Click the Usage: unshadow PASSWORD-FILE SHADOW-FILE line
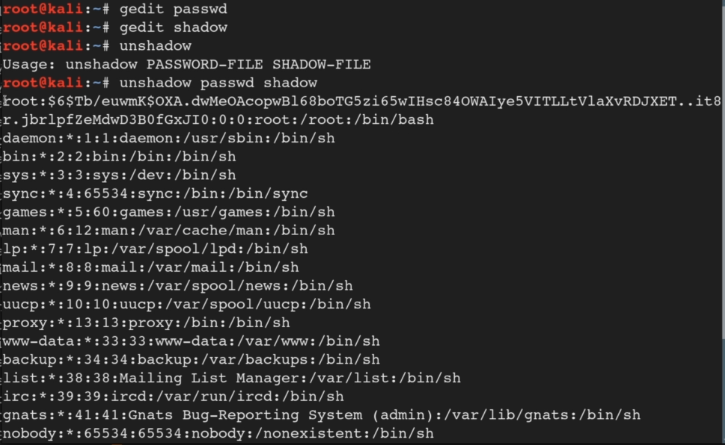The width and height of the screenshot is (725, 445). pyautogui.click(x=187, y=64)
